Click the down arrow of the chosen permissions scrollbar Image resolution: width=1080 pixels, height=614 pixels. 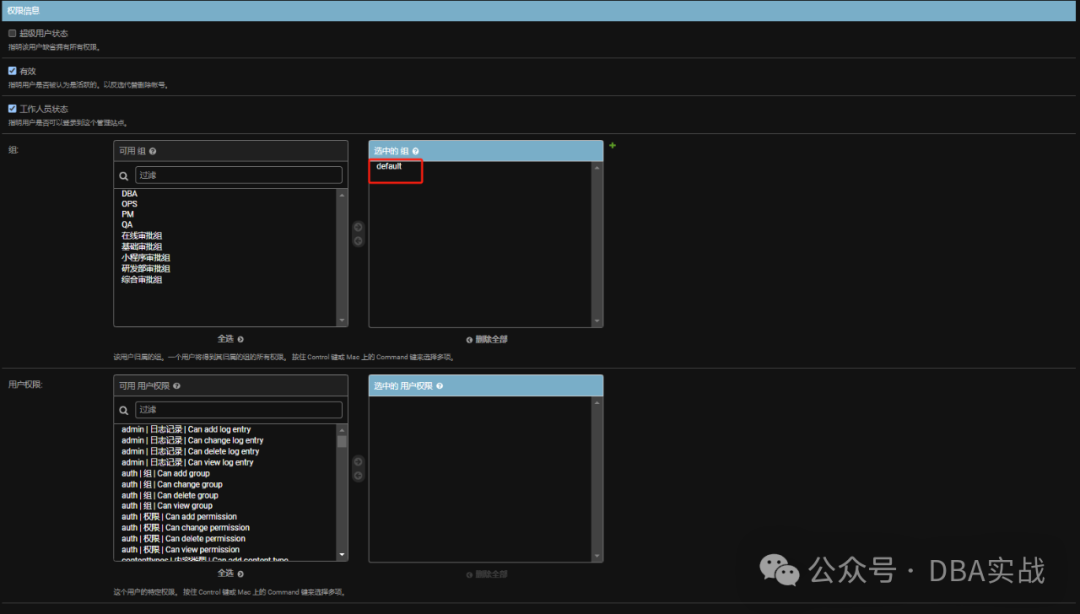pyautogui.click(x=597, y=556)
